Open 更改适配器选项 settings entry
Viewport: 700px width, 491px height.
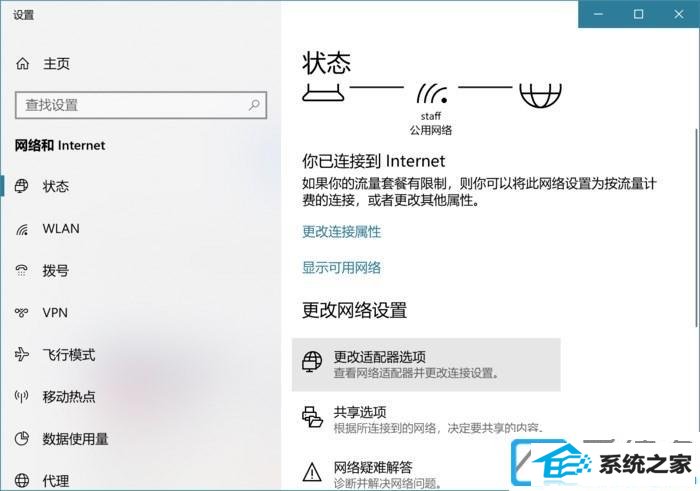point(426,364)
